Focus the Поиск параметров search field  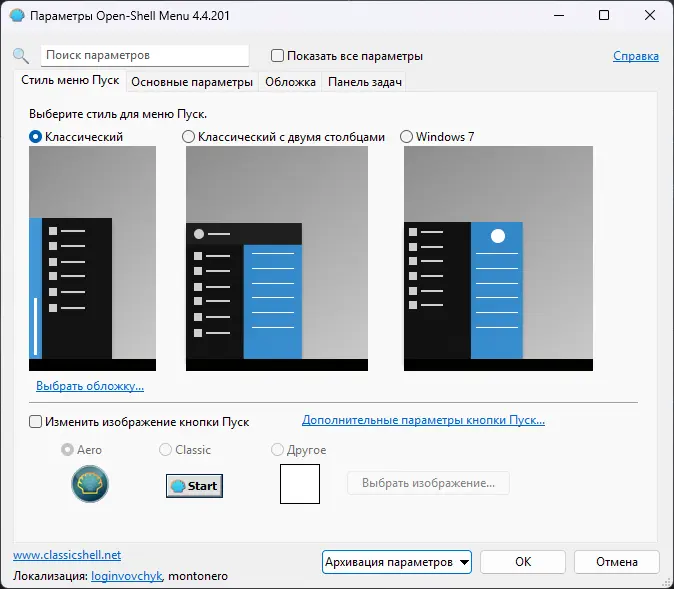pyautogui.click(x=145, y=55)
